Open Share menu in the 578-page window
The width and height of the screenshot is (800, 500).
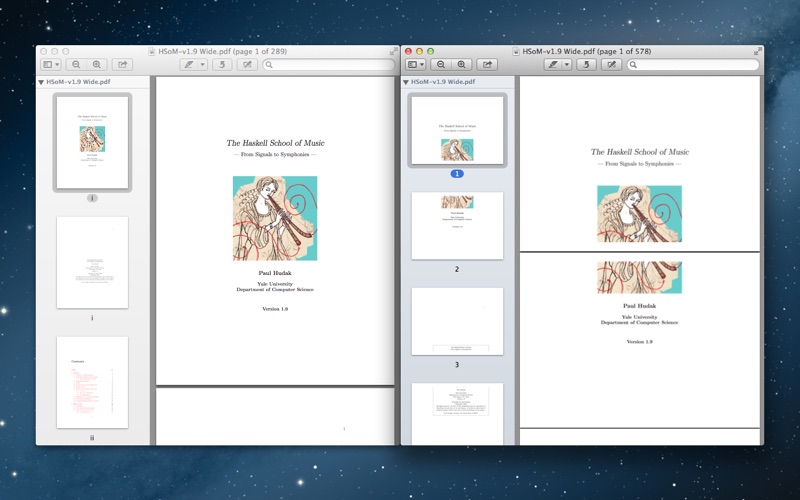pyautogui.click(x=487, y=65)
